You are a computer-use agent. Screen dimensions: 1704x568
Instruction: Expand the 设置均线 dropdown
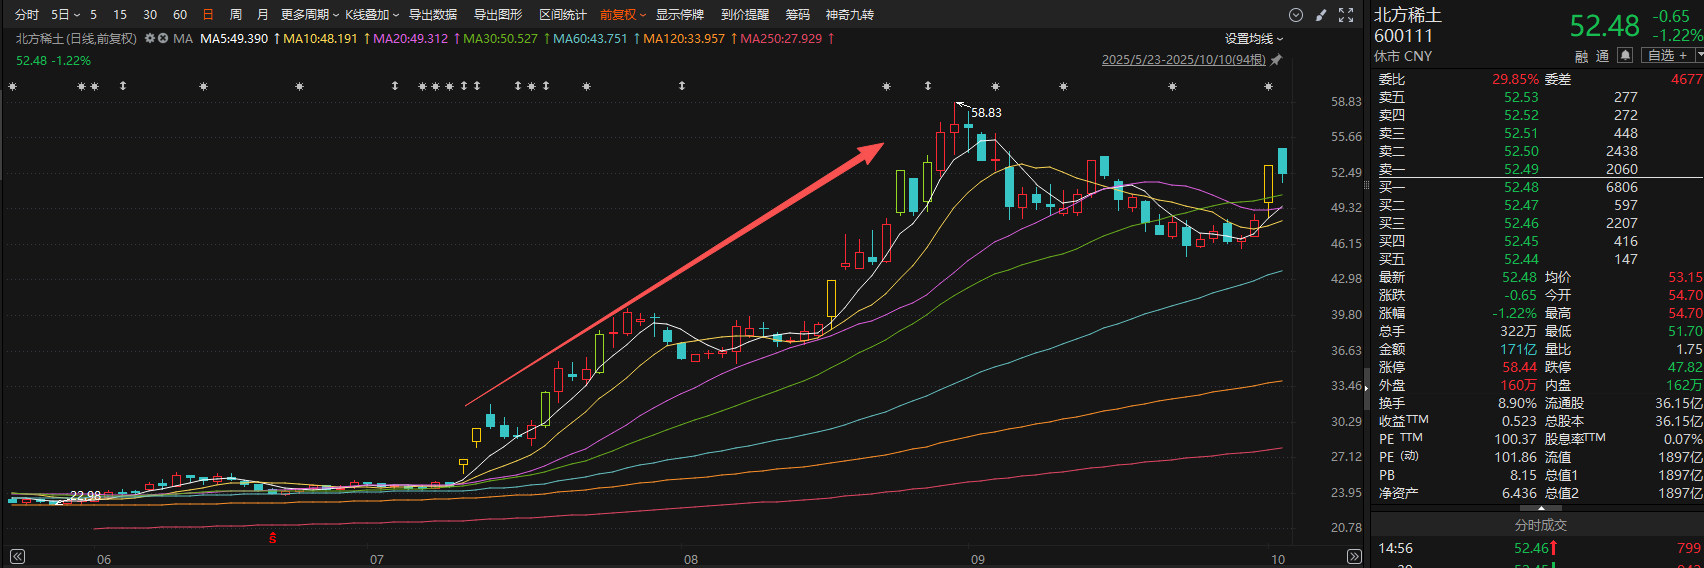[1254, 39]
